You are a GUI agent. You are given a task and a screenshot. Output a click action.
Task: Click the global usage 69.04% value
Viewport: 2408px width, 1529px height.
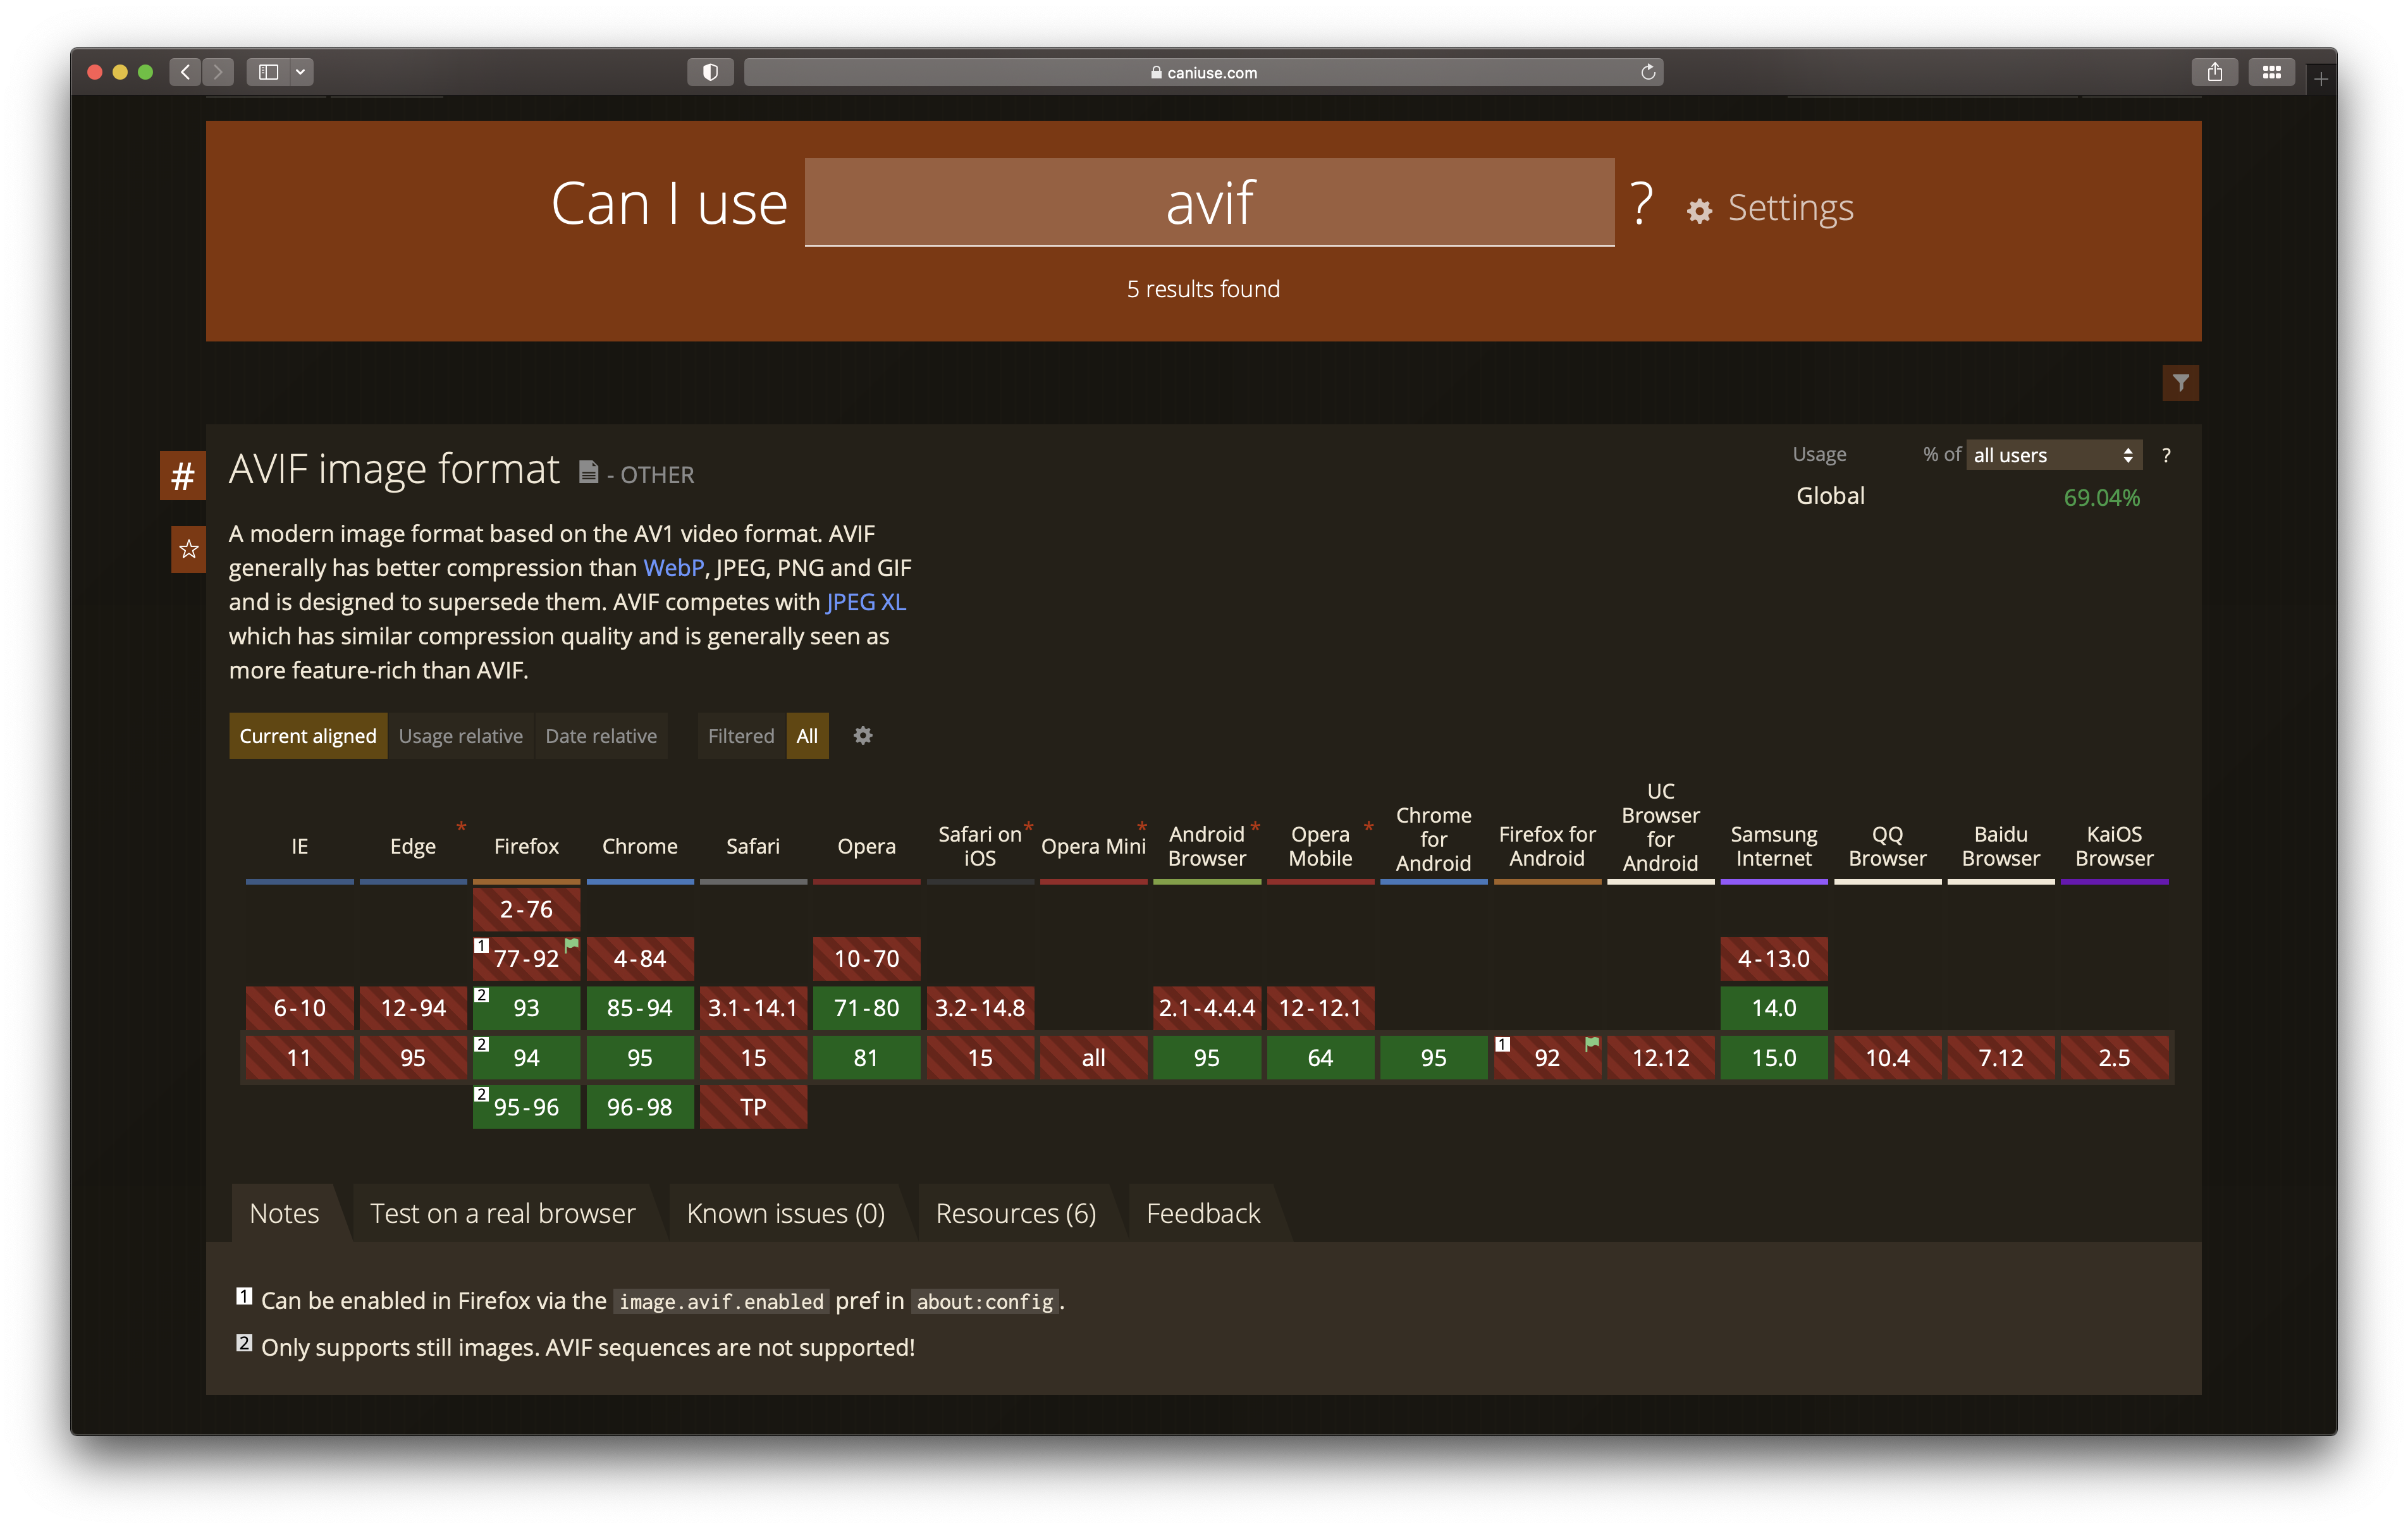click(x=2101, y=497)
